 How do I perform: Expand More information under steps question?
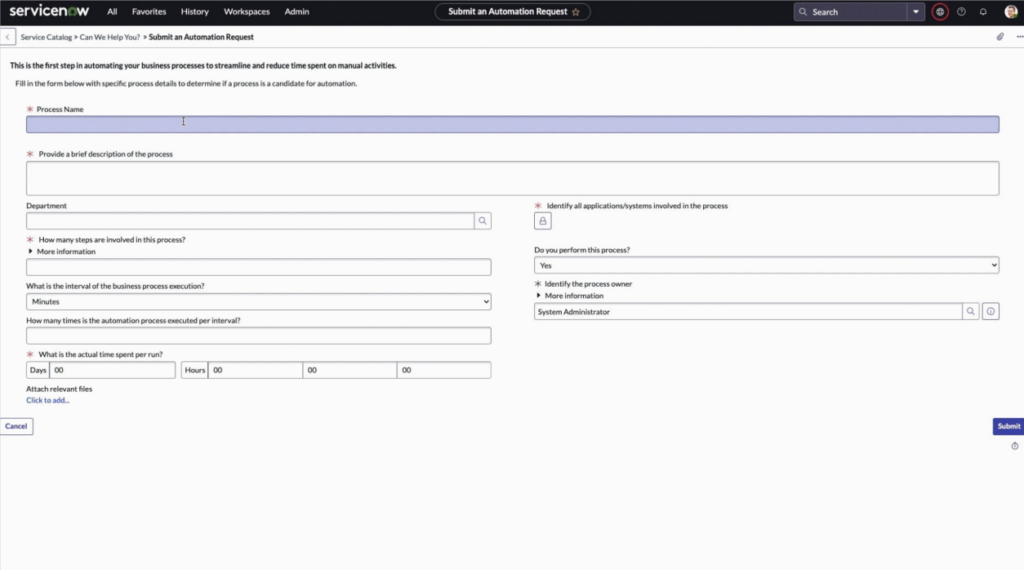coord(66,252)
